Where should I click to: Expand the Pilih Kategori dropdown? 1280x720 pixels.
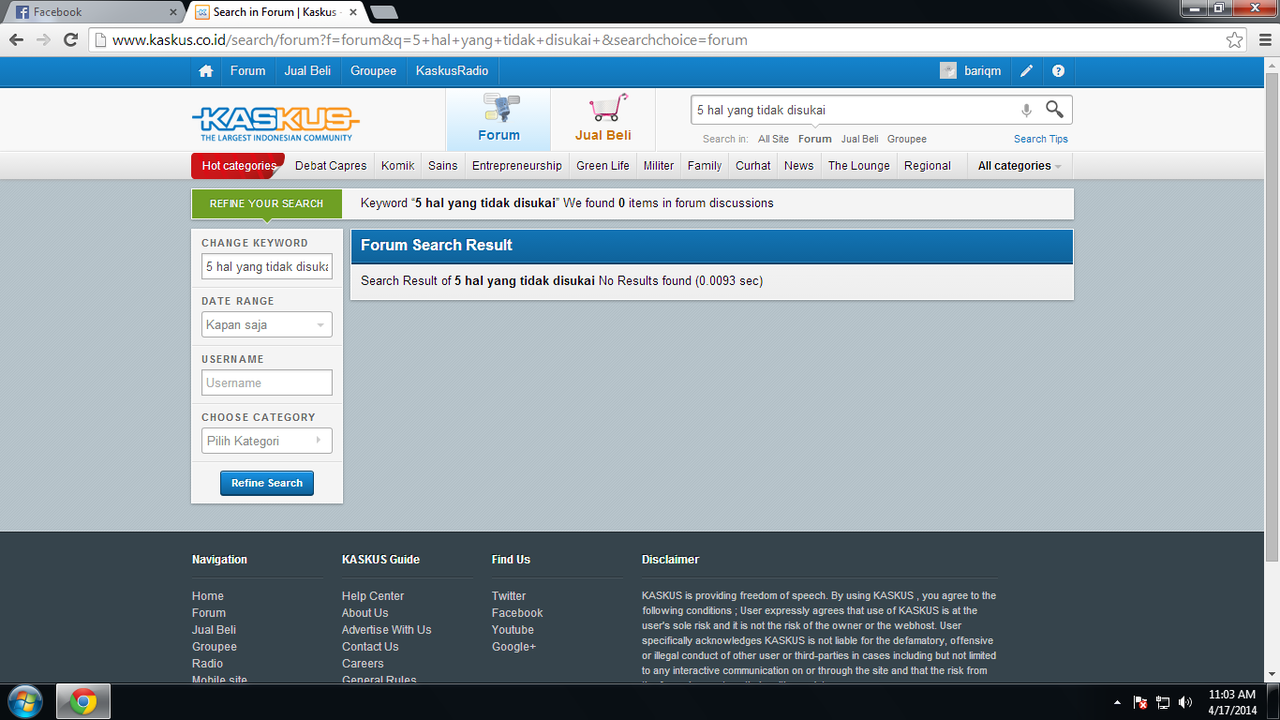(267, 441)
